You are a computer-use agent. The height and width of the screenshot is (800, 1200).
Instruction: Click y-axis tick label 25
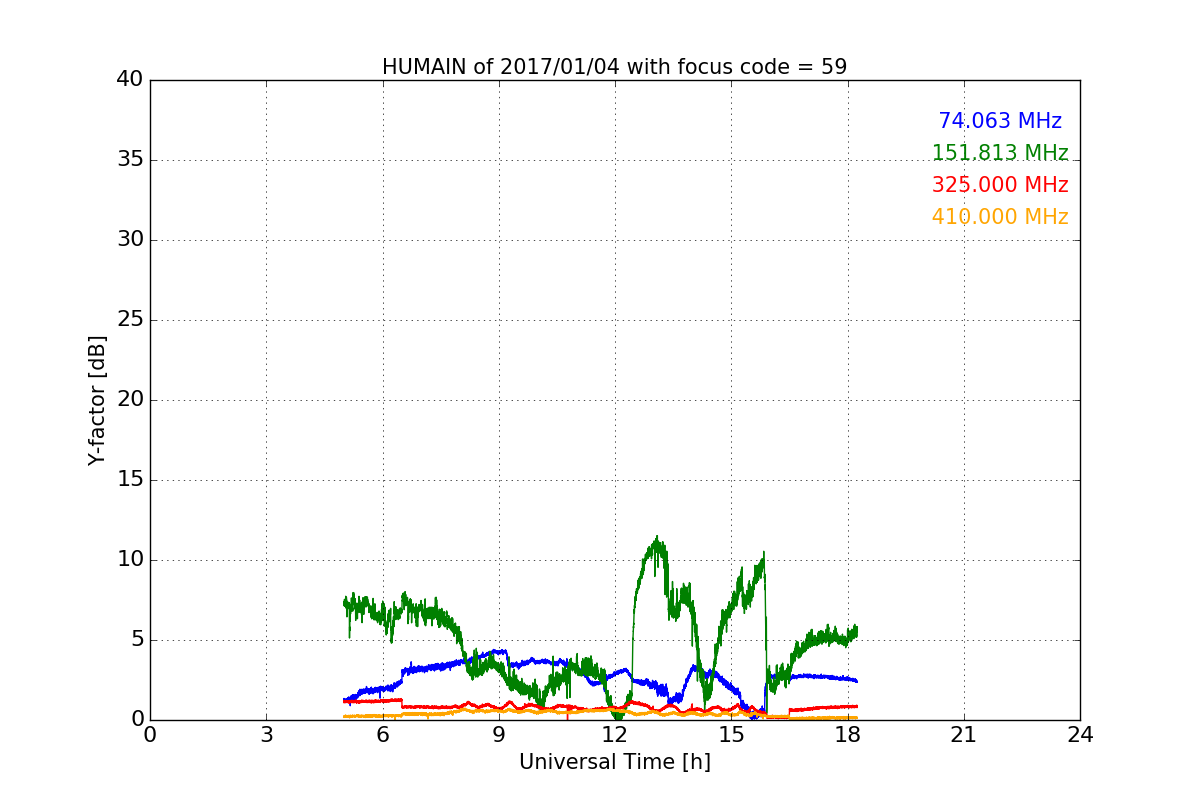click(130, 320)
